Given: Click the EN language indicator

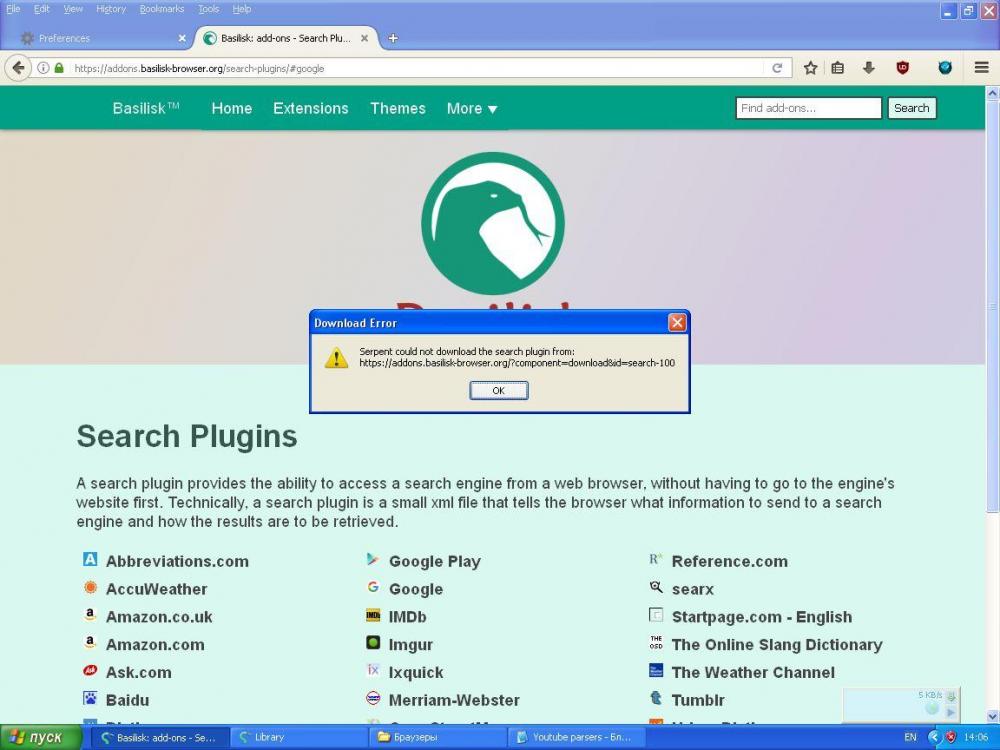Looking at the screenshot, I should [910, 737].
